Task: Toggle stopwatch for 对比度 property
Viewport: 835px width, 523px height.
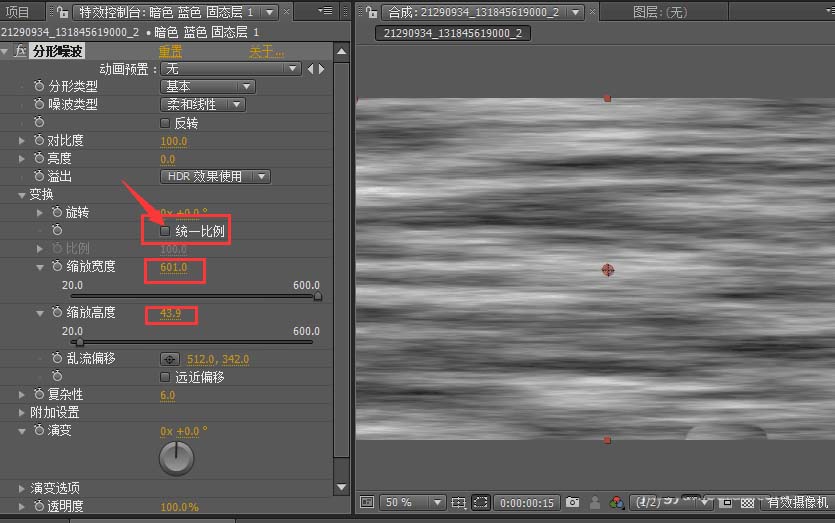Action: [x=39, y=140]
